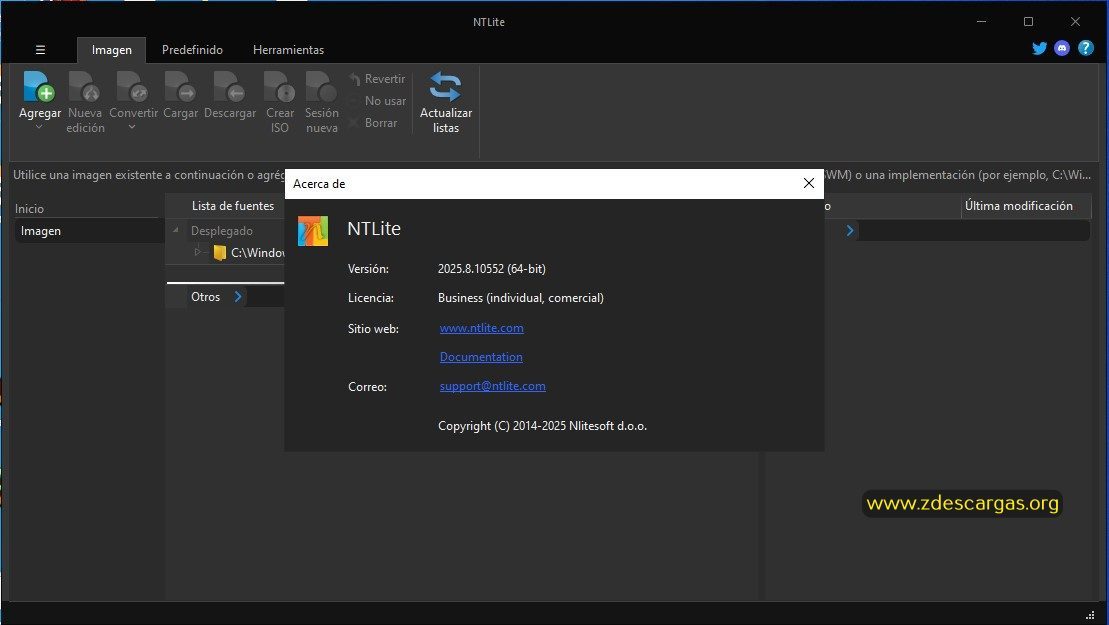Screen dimensions: 1109x625
Task: Click the Agregar image icon
Action: tap(39, 86)
